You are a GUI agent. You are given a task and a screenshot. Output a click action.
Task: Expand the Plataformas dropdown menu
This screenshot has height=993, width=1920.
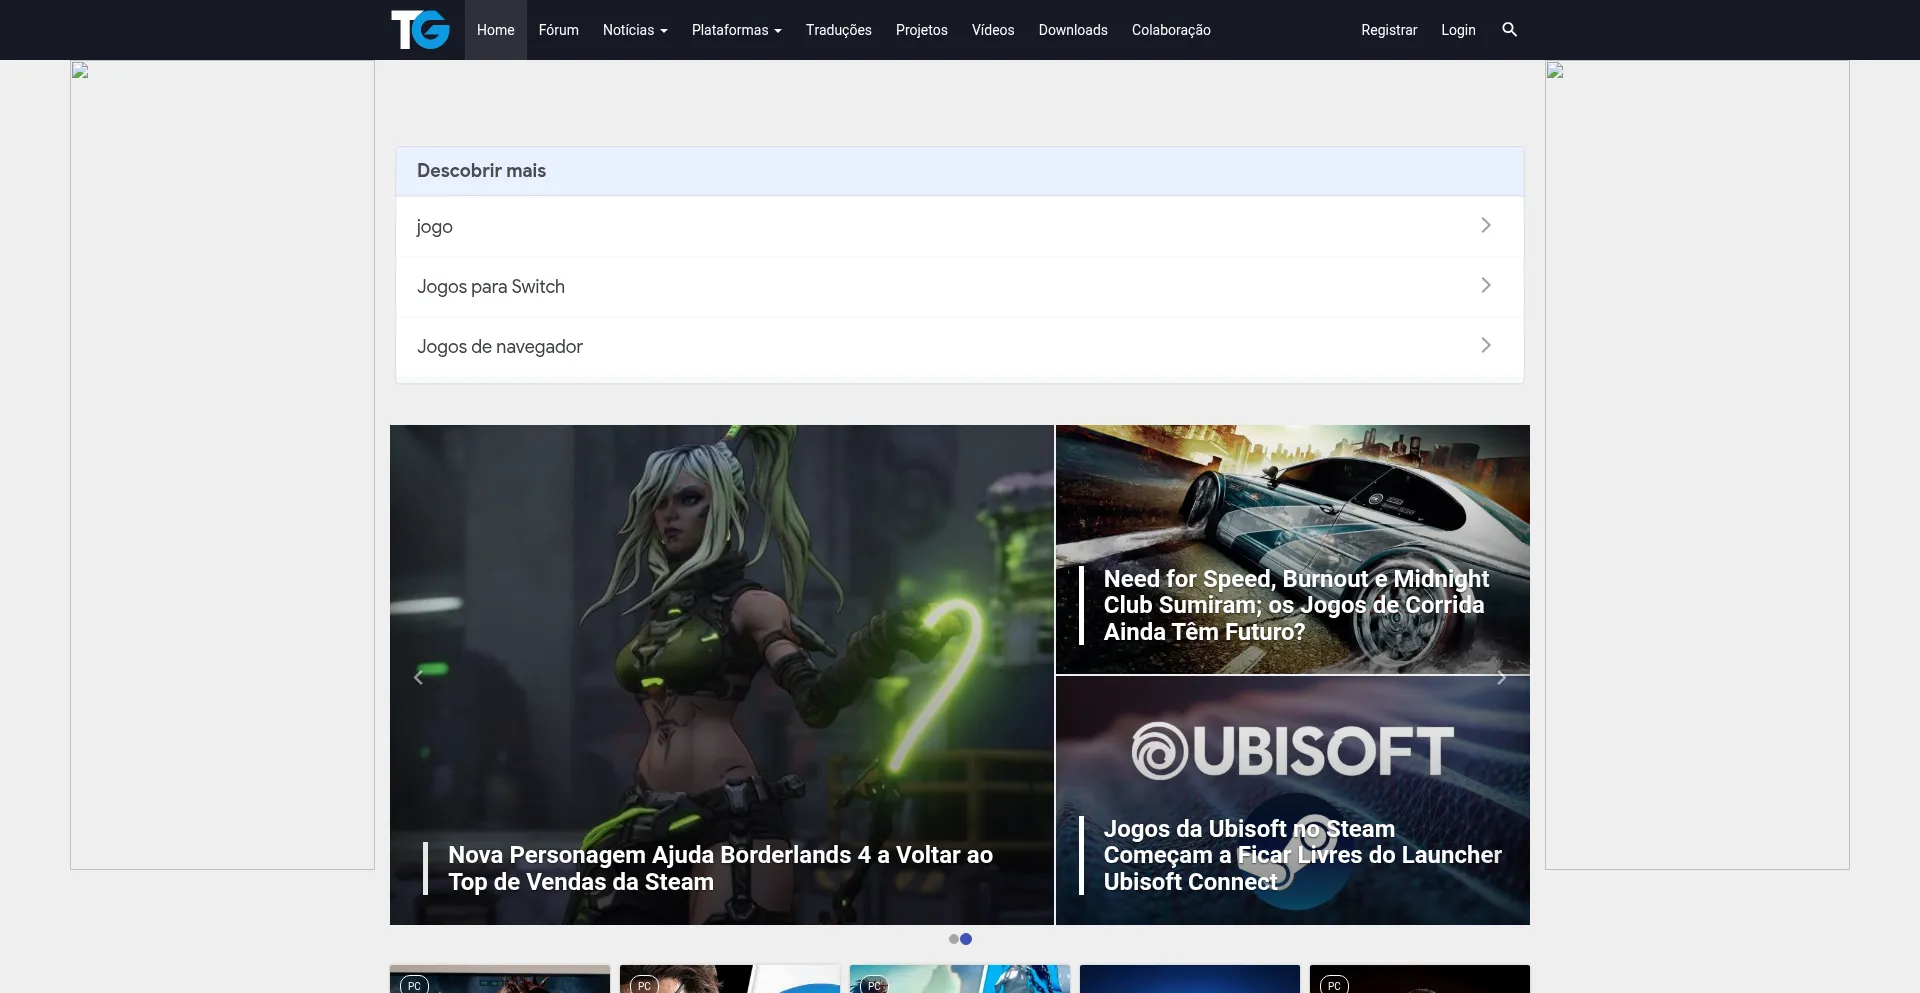(736, 30)
